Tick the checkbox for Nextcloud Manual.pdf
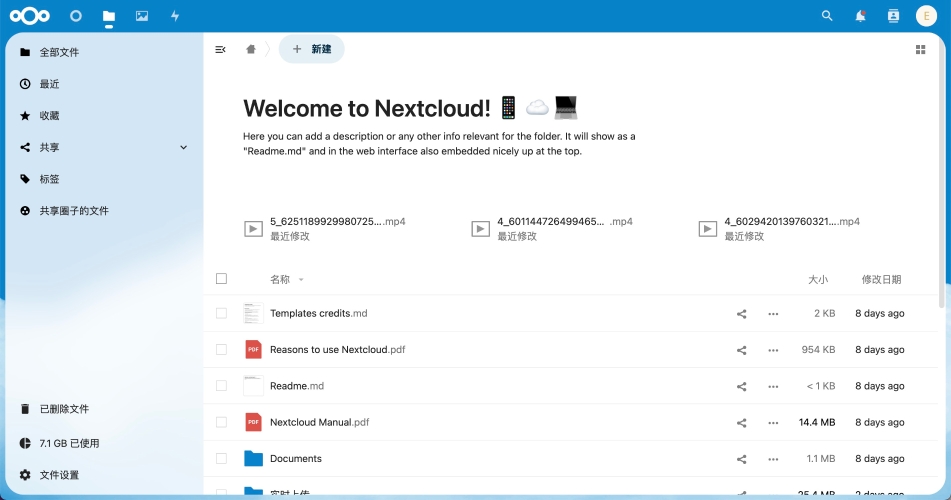Viewport: 951px width, 500px height. [222, 422]
